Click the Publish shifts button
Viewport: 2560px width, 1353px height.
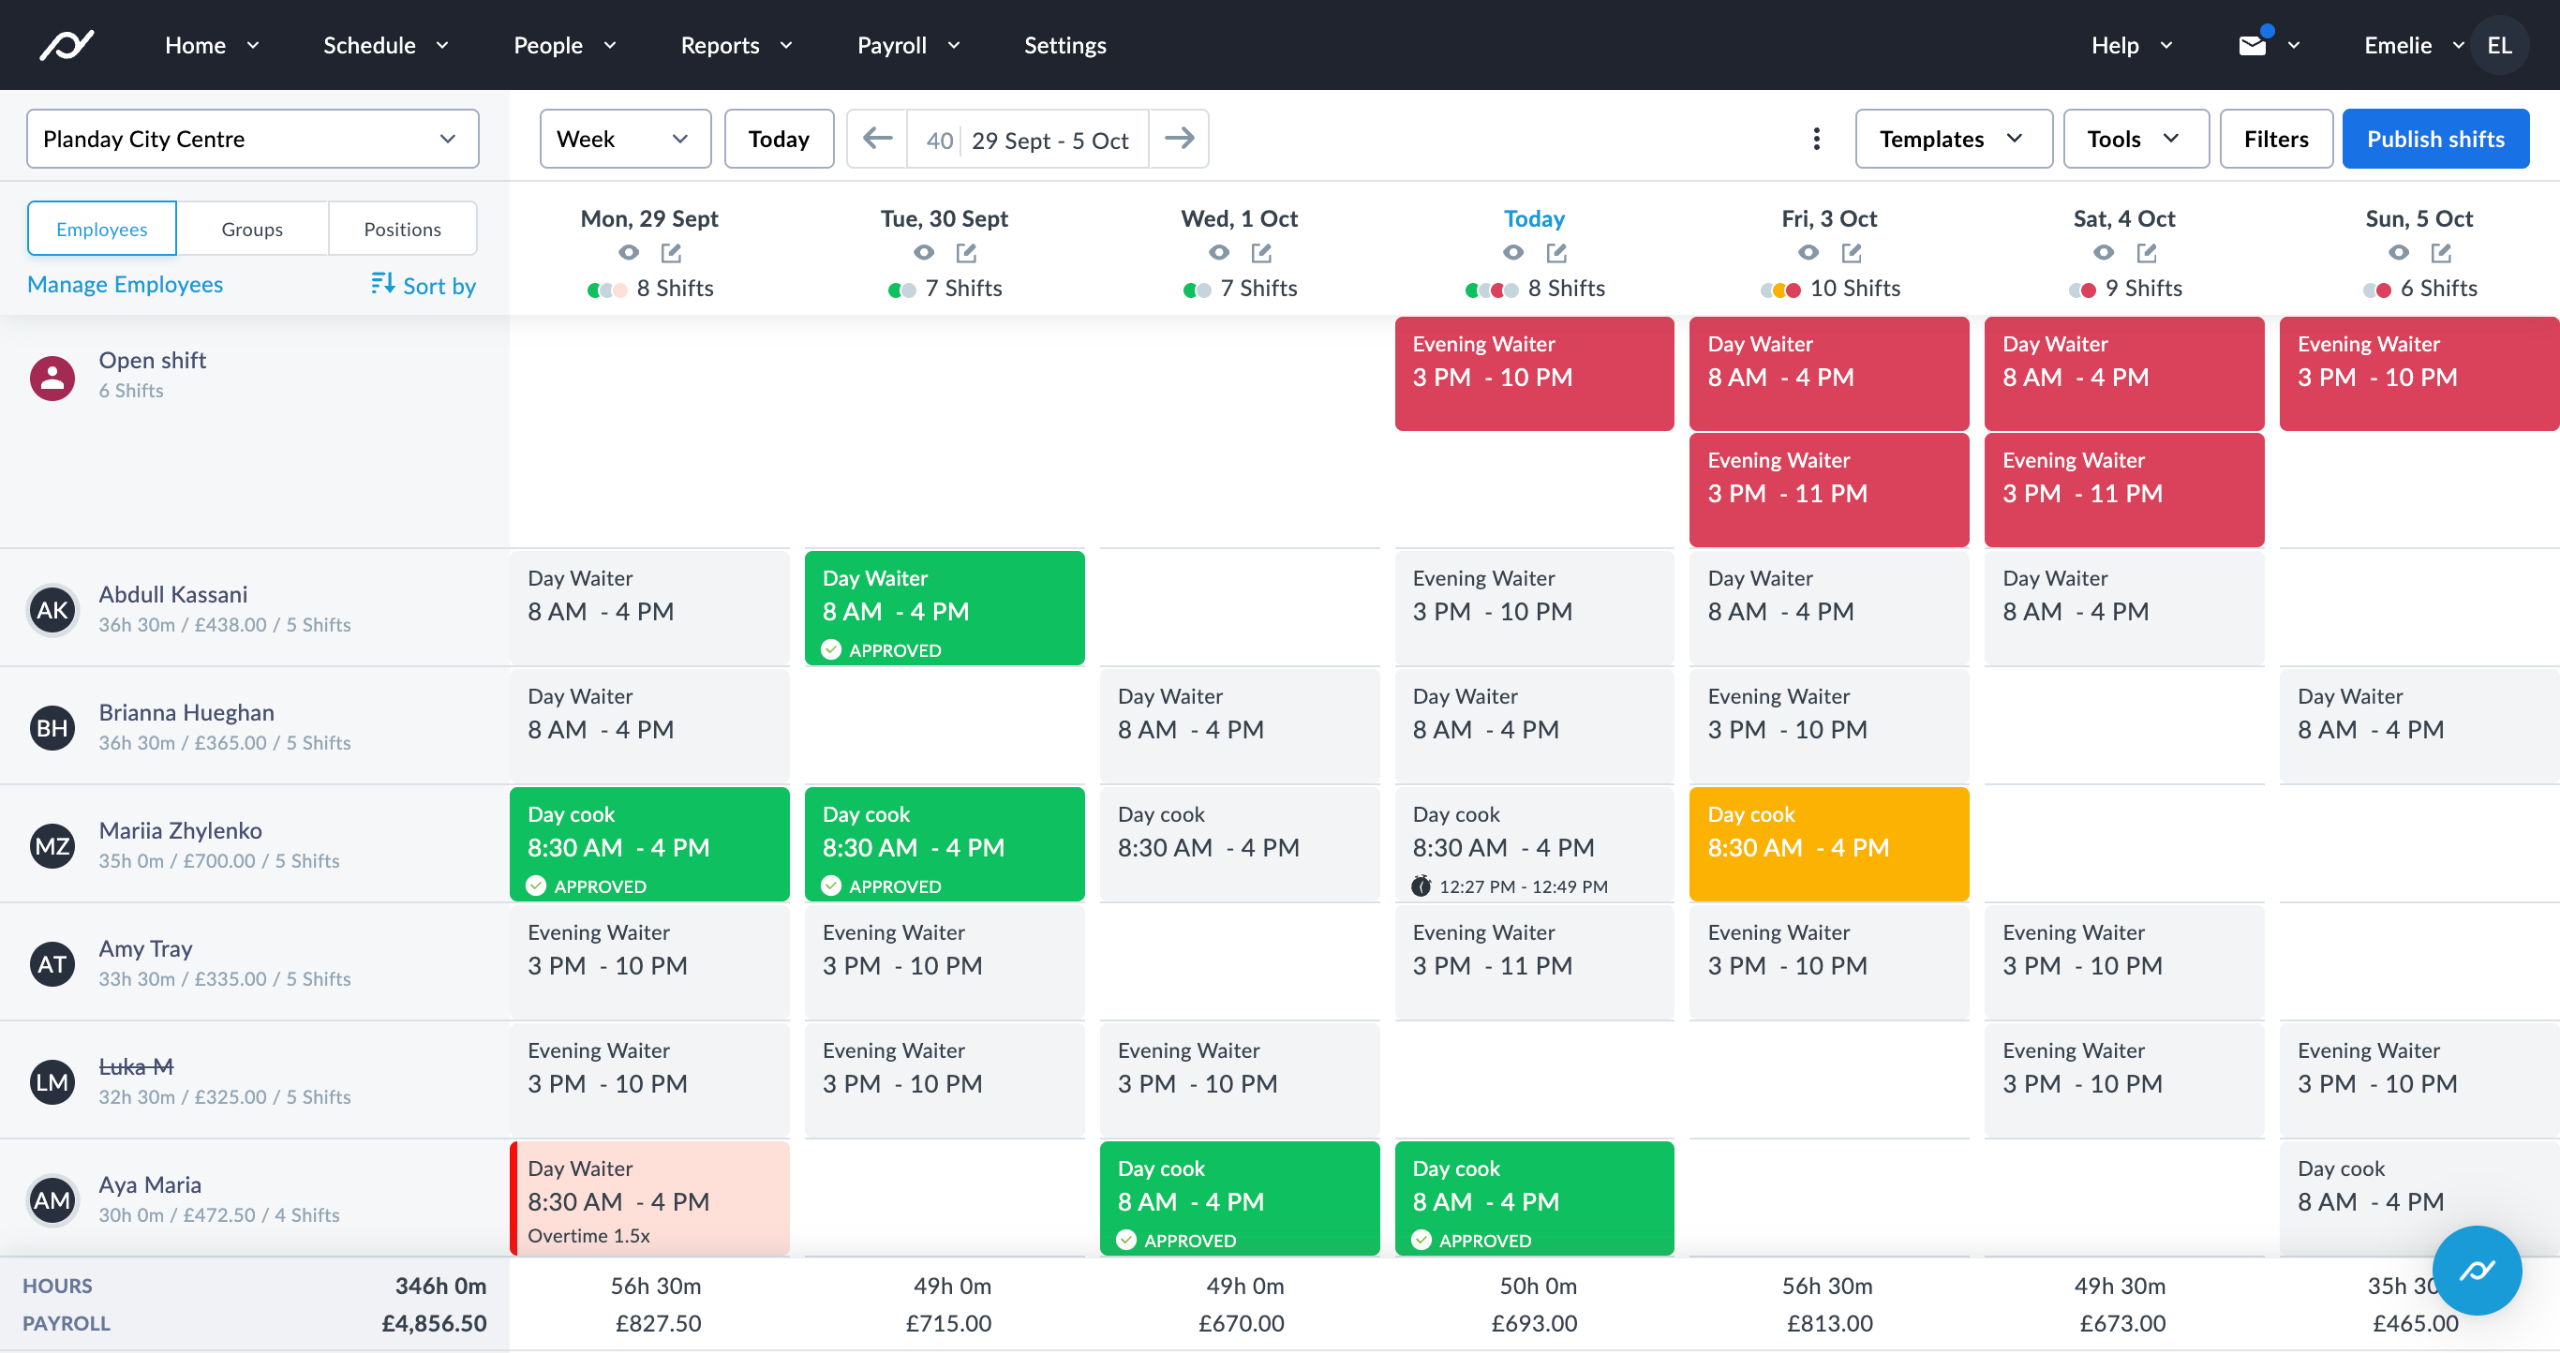pos(2435,139)
